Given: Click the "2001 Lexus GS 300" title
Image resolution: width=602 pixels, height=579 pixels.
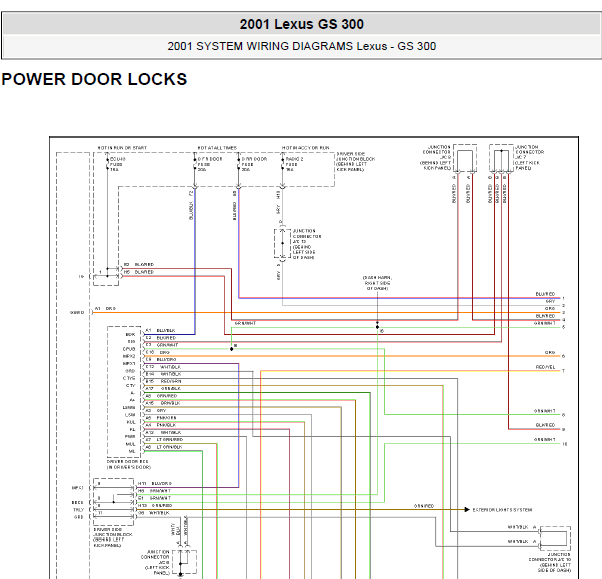Looking at the screenshot, I should coord(301,24).
